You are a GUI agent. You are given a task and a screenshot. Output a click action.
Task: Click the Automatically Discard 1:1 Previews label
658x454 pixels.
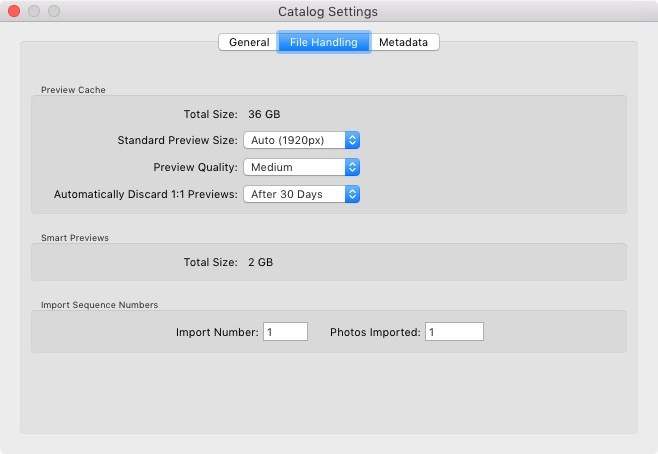pyautogui.click(x=146, y=194)
